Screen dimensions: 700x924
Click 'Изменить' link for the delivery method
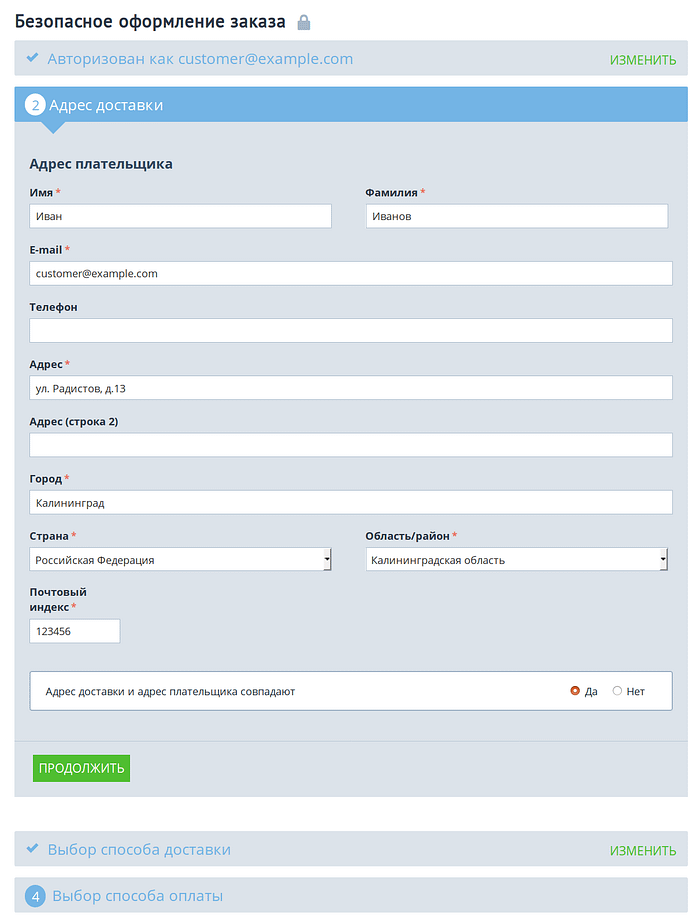coord(642,851)
